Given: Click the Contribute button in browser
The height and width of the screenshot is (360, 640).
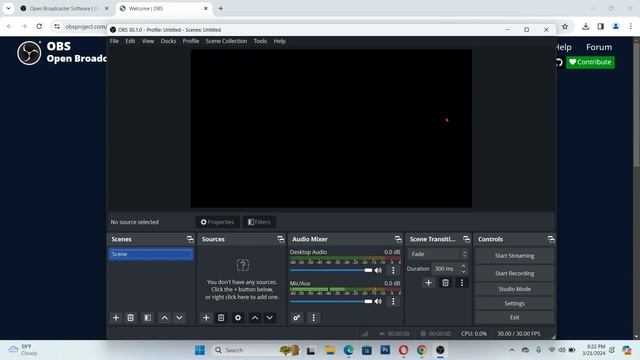Looking at the screenshot, I should coord(590,62).
